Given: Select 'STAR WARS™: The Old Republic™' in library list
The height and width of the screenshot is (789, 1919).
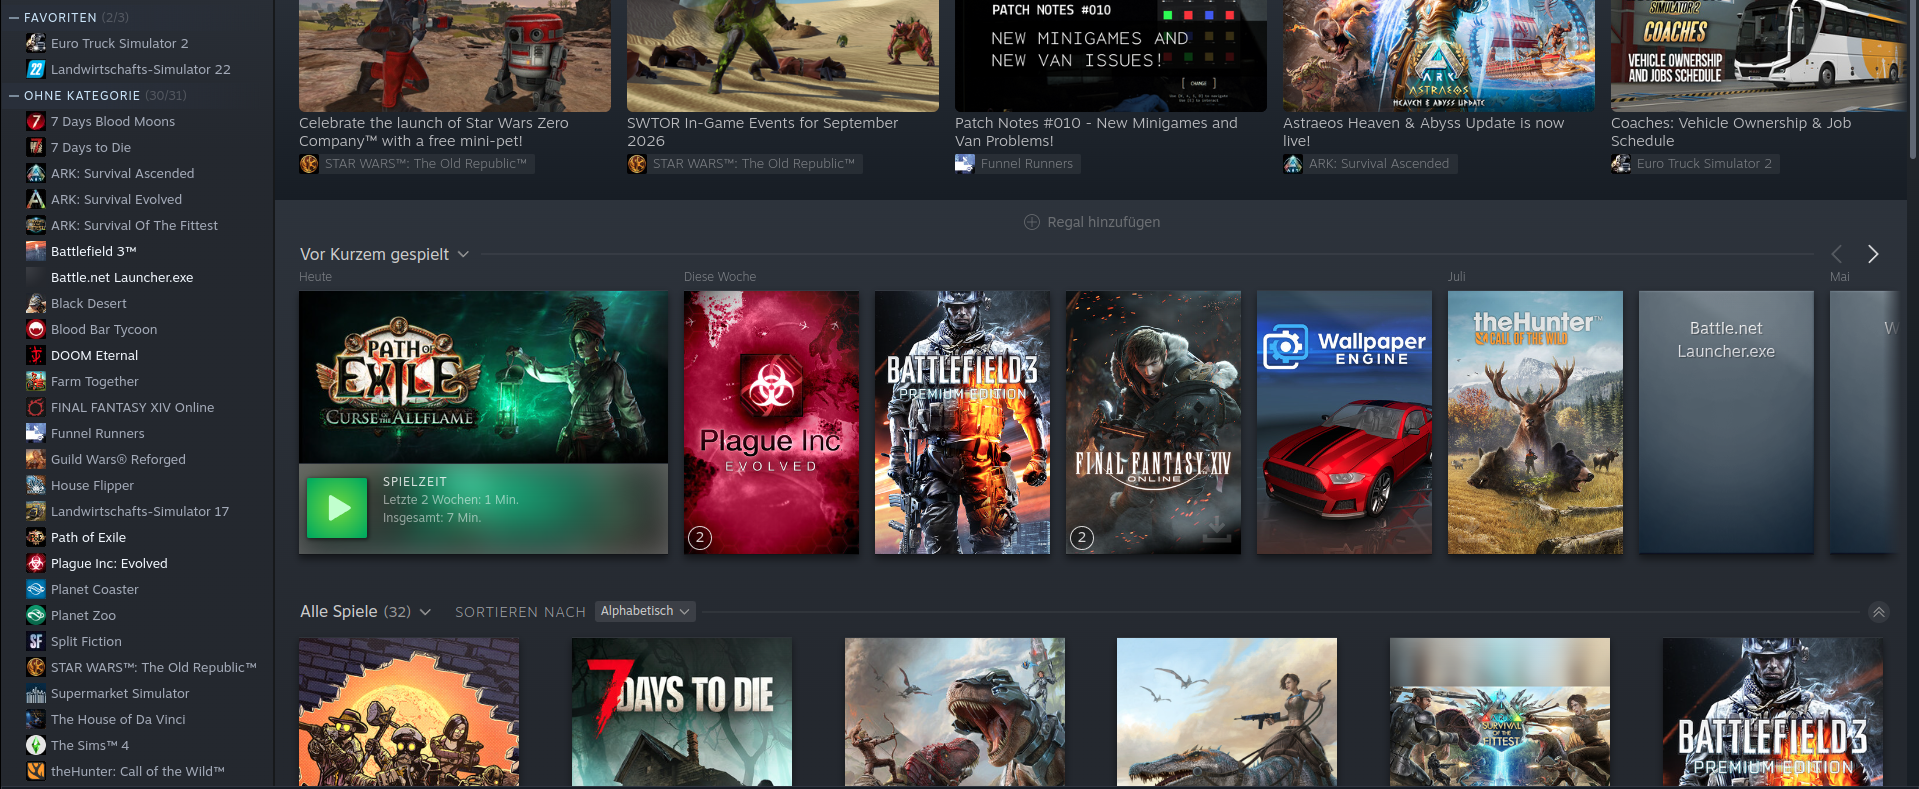Looking at the screenshot, I should 154,667.
